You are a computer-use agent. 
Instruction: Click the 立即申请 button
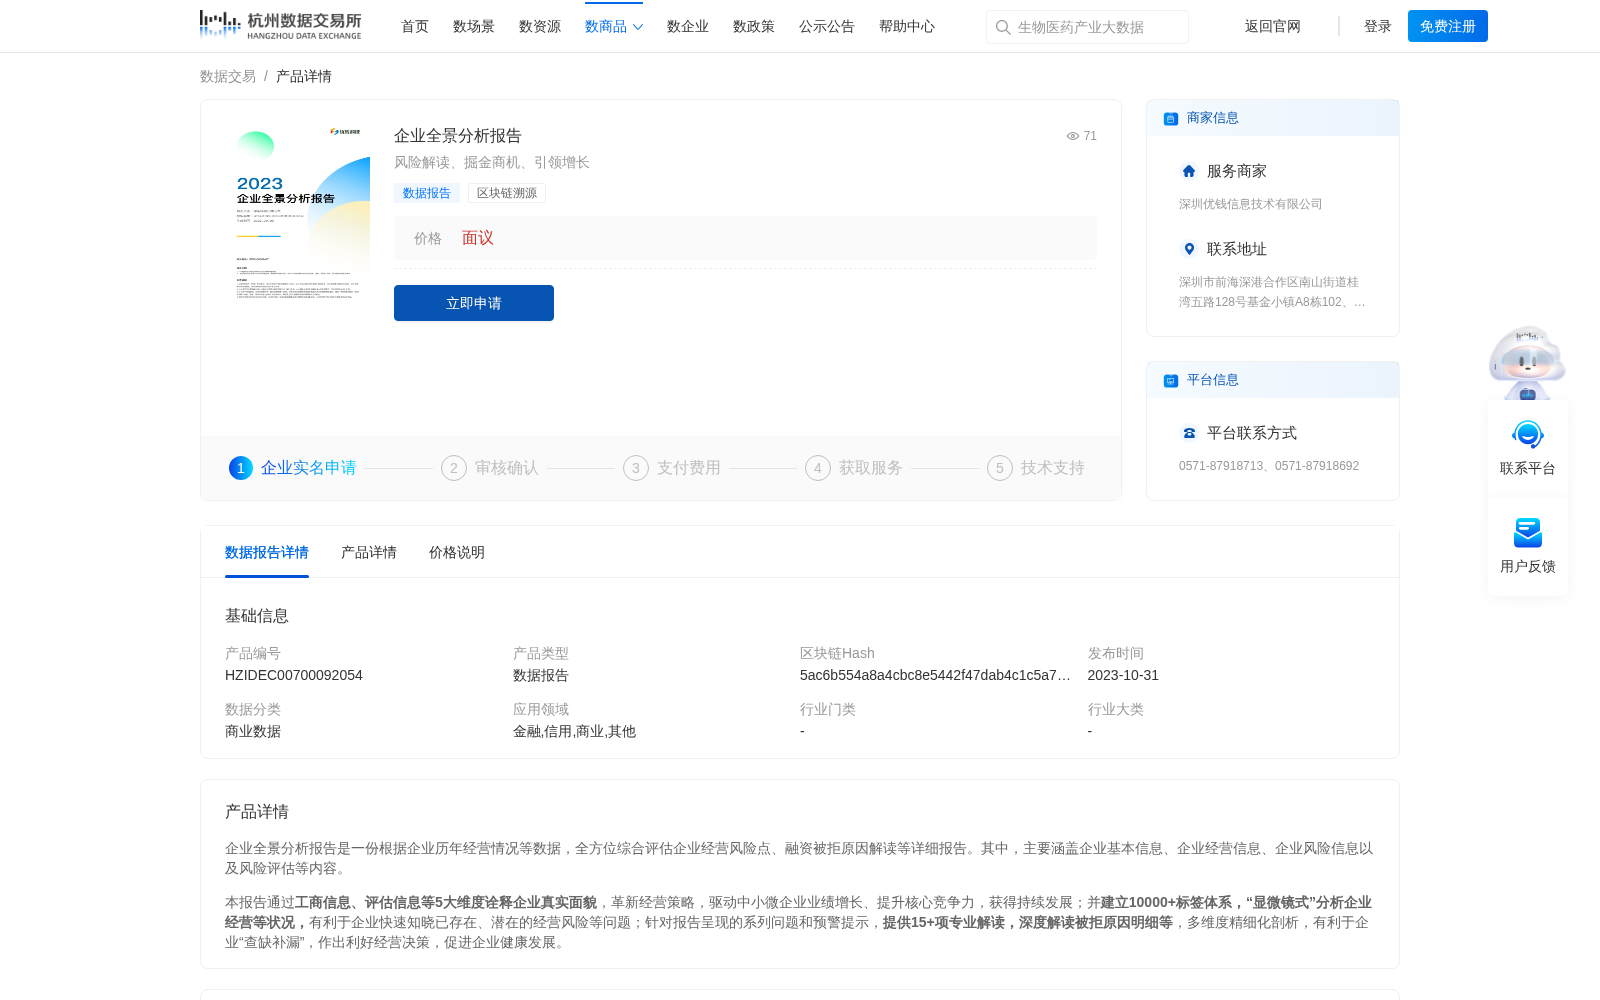pyautogui.click(x=474, y=303)
